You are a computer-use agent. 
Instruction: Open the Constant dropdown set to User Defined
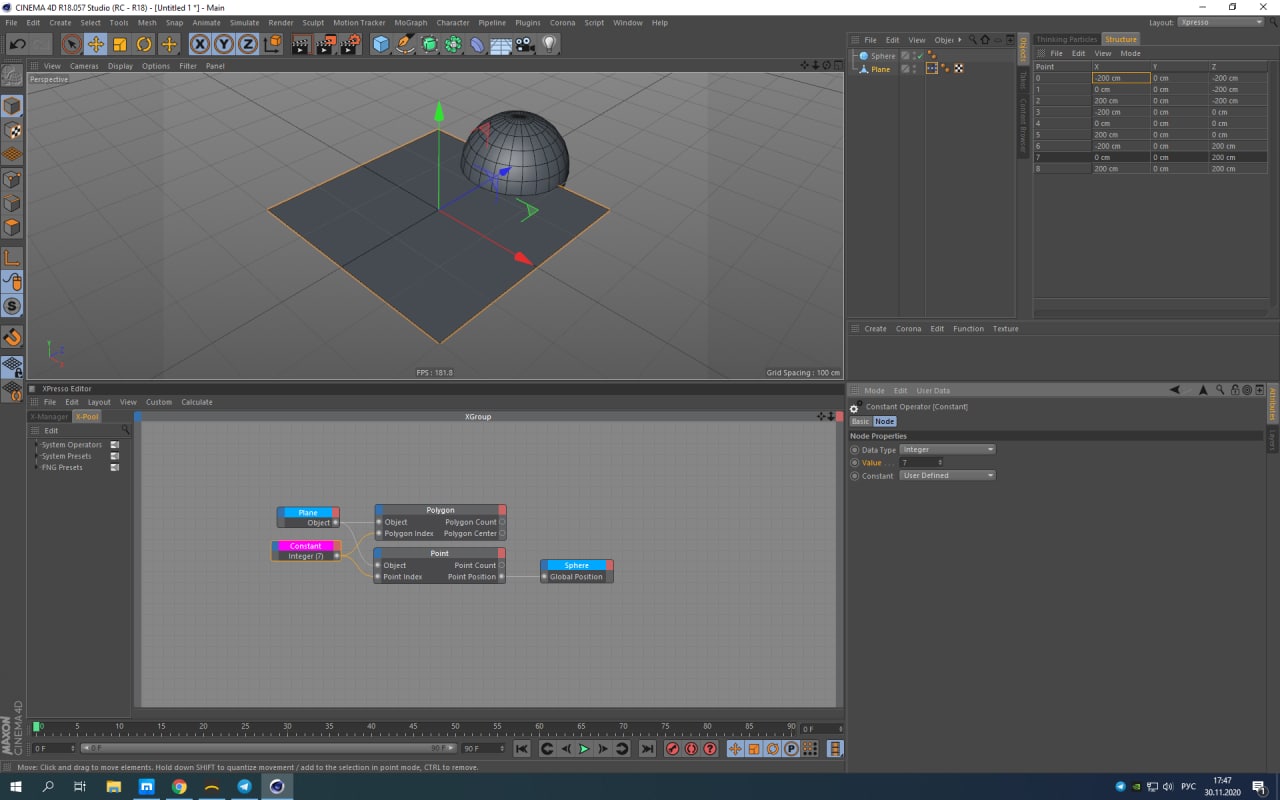[x=948, y=476]
